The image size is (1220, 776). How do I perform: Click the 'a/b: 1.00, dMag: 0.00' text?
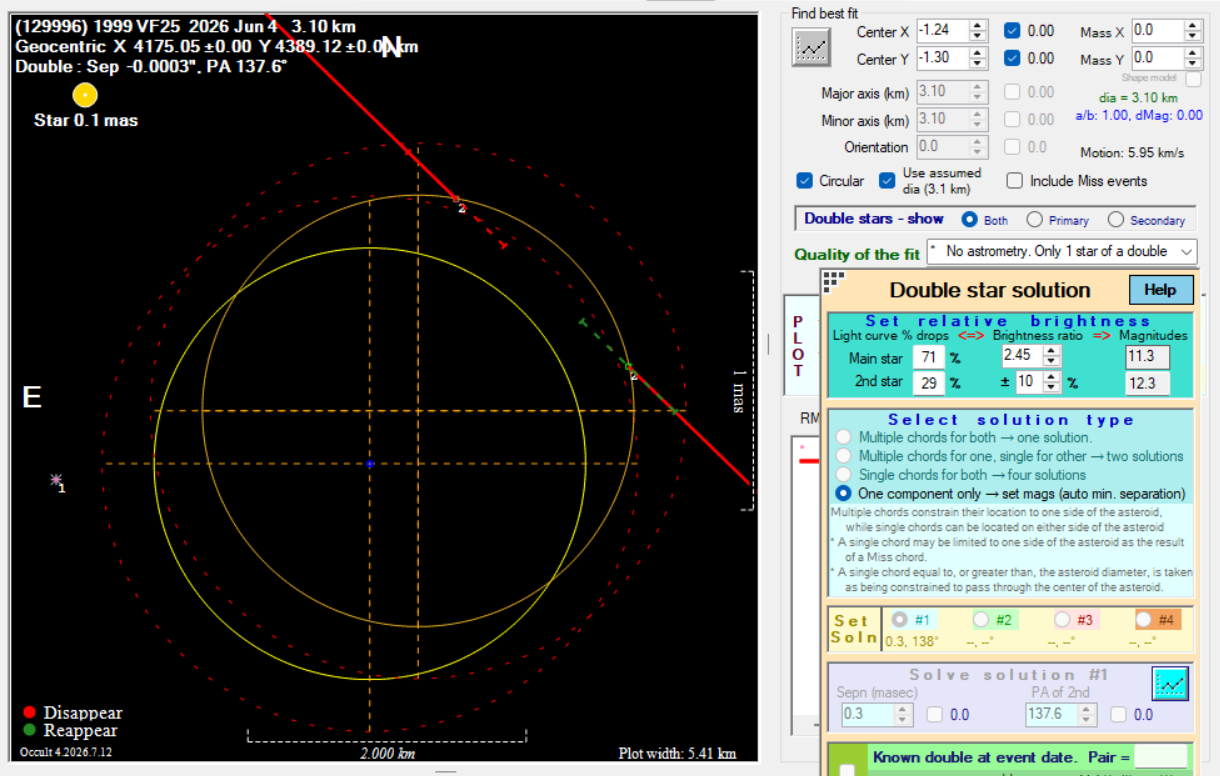pyautogui.click(x=1139, y=115)
